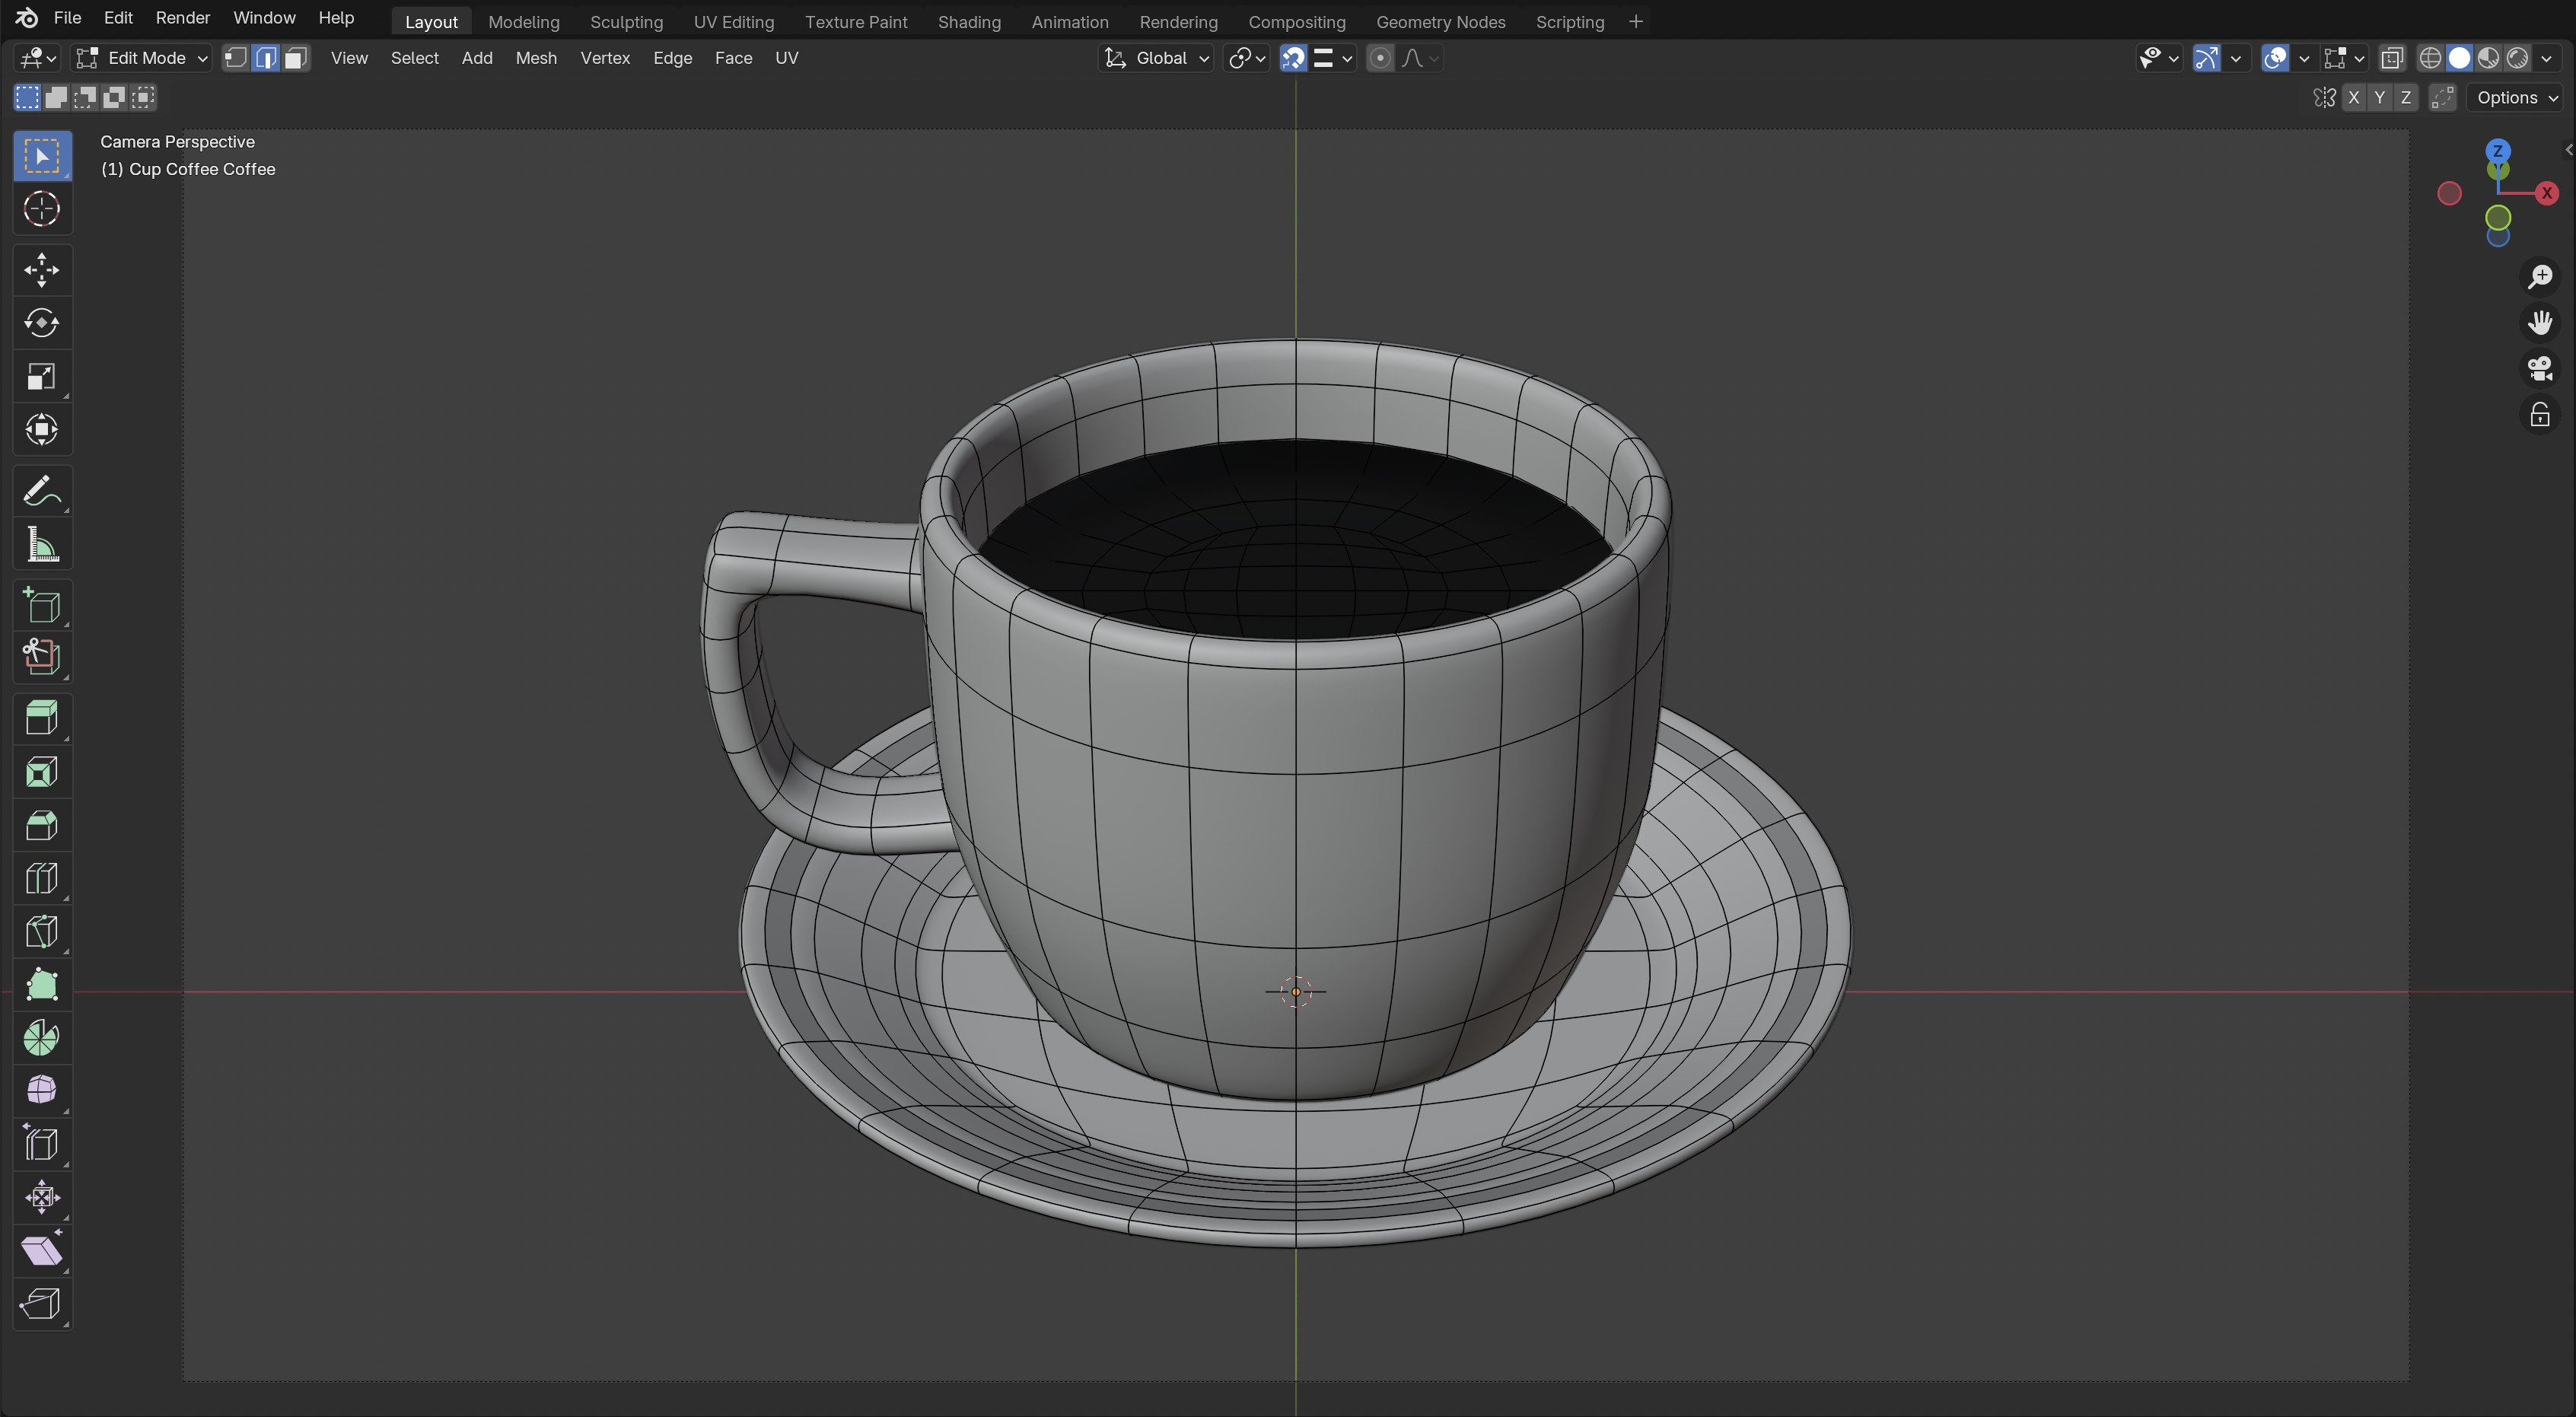Click the Pan view hand icon

(2540, 323)
